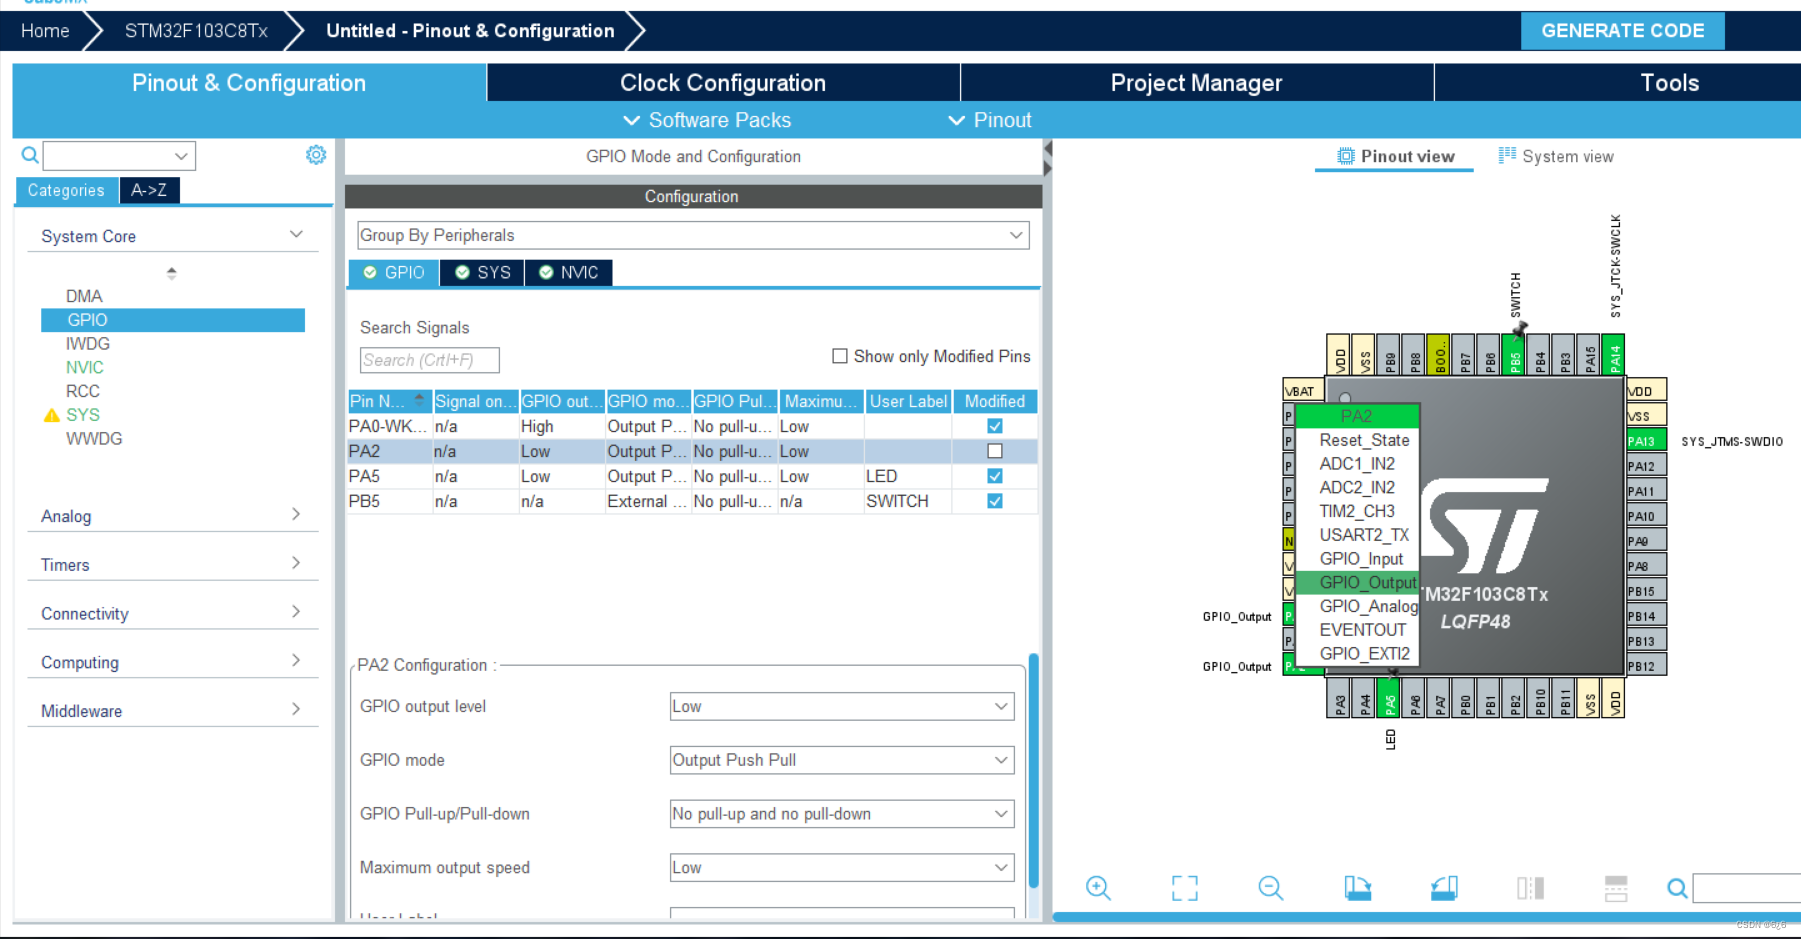This screenshot has height=939, width=1801.
Task: Click the vertical split view icon
Action: pos(1530,888)
